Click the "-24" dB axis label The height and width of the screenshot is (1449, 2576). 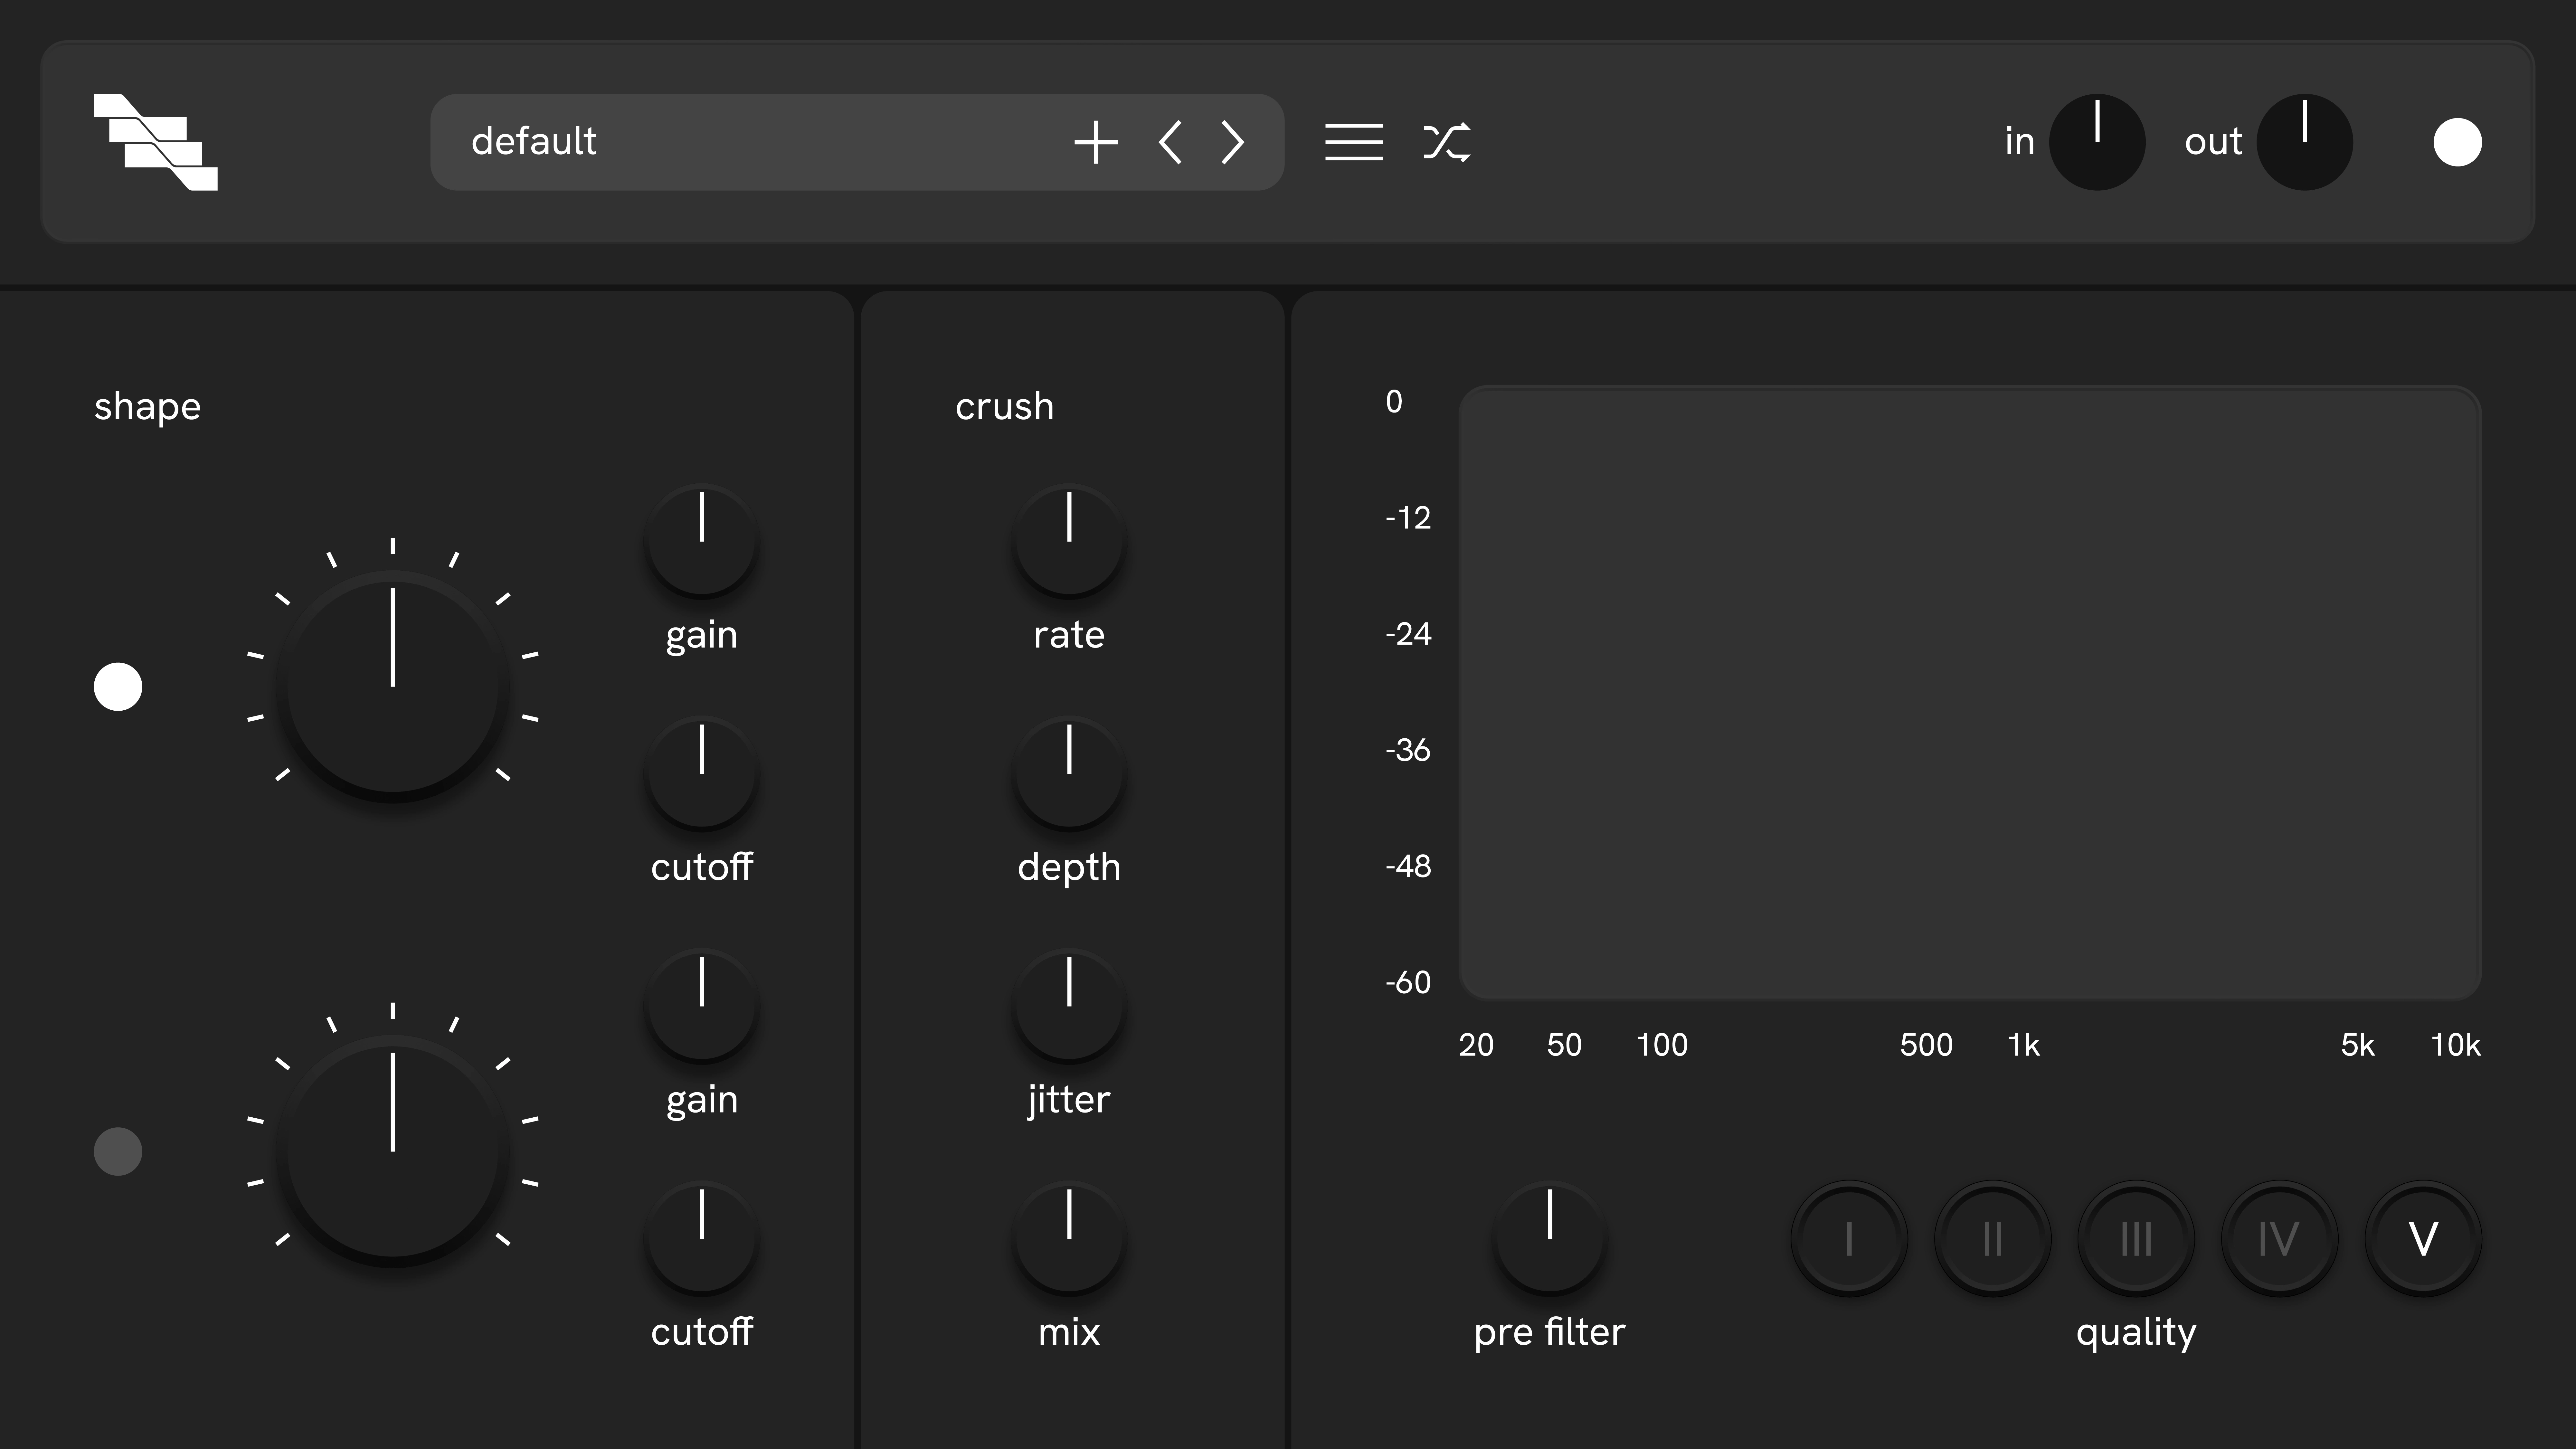click(1408, 634)
